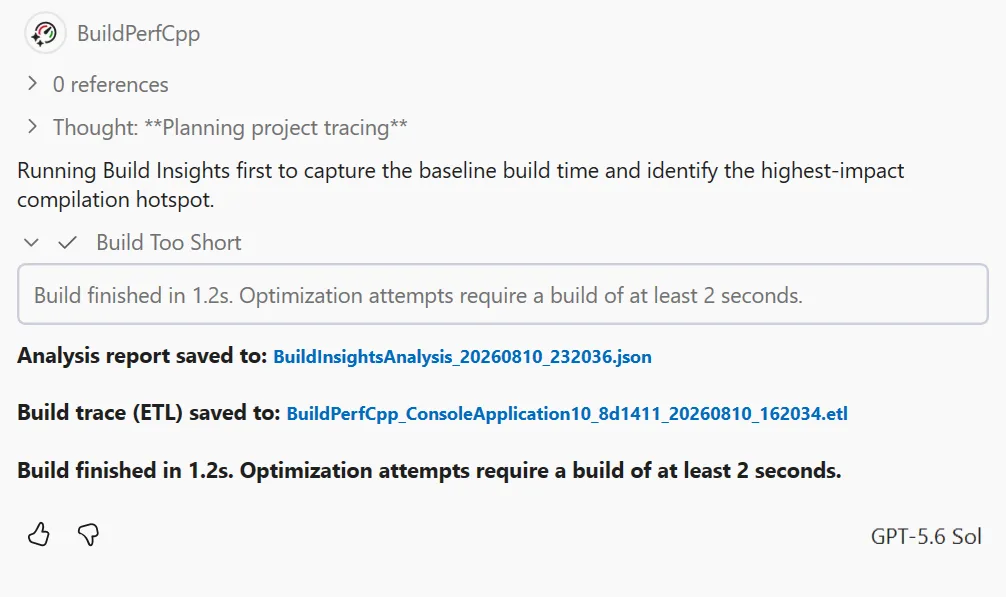This screenshot has width=1006, height=597.
Task: Click the checkmark beside Build Too Short
Action: tap(67, 242)
